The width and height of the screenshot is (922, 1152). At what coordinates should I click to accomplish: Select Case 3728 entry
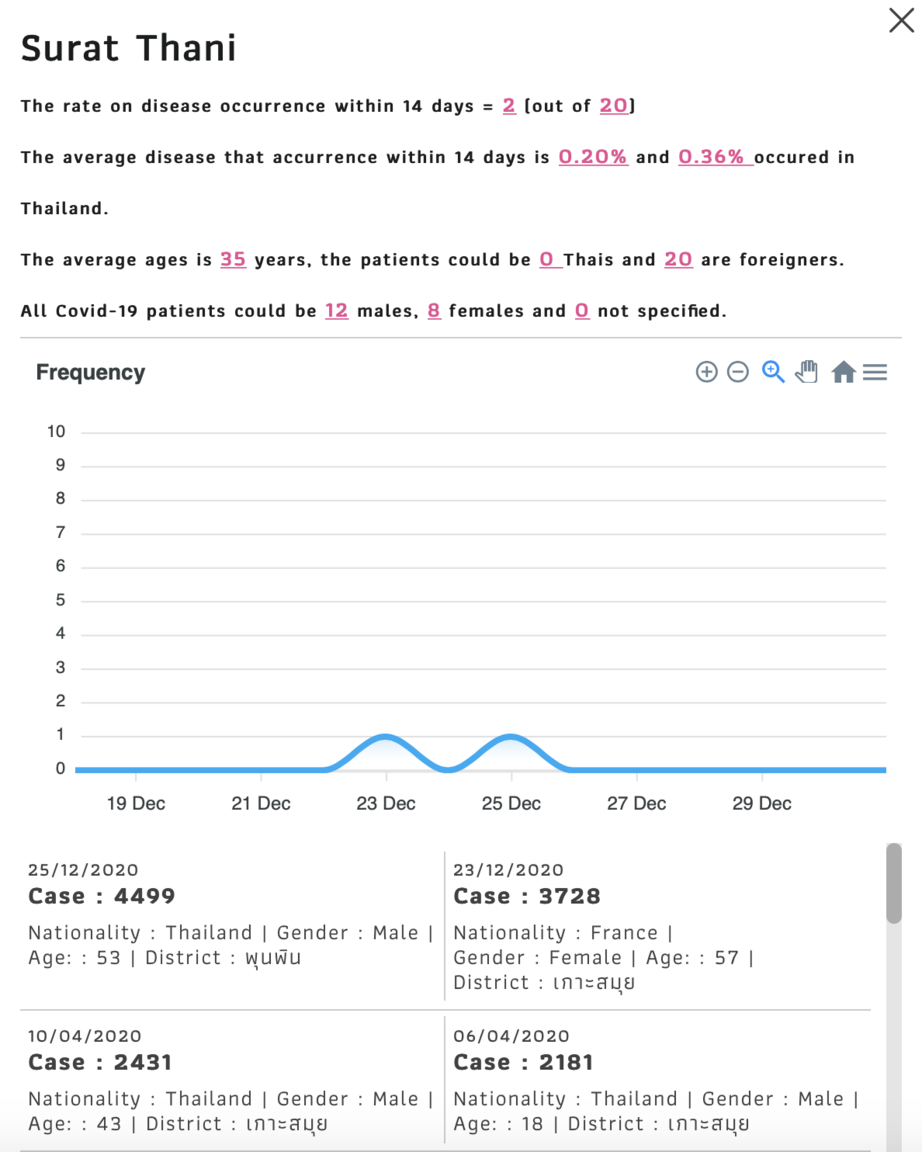pos(658,926)
